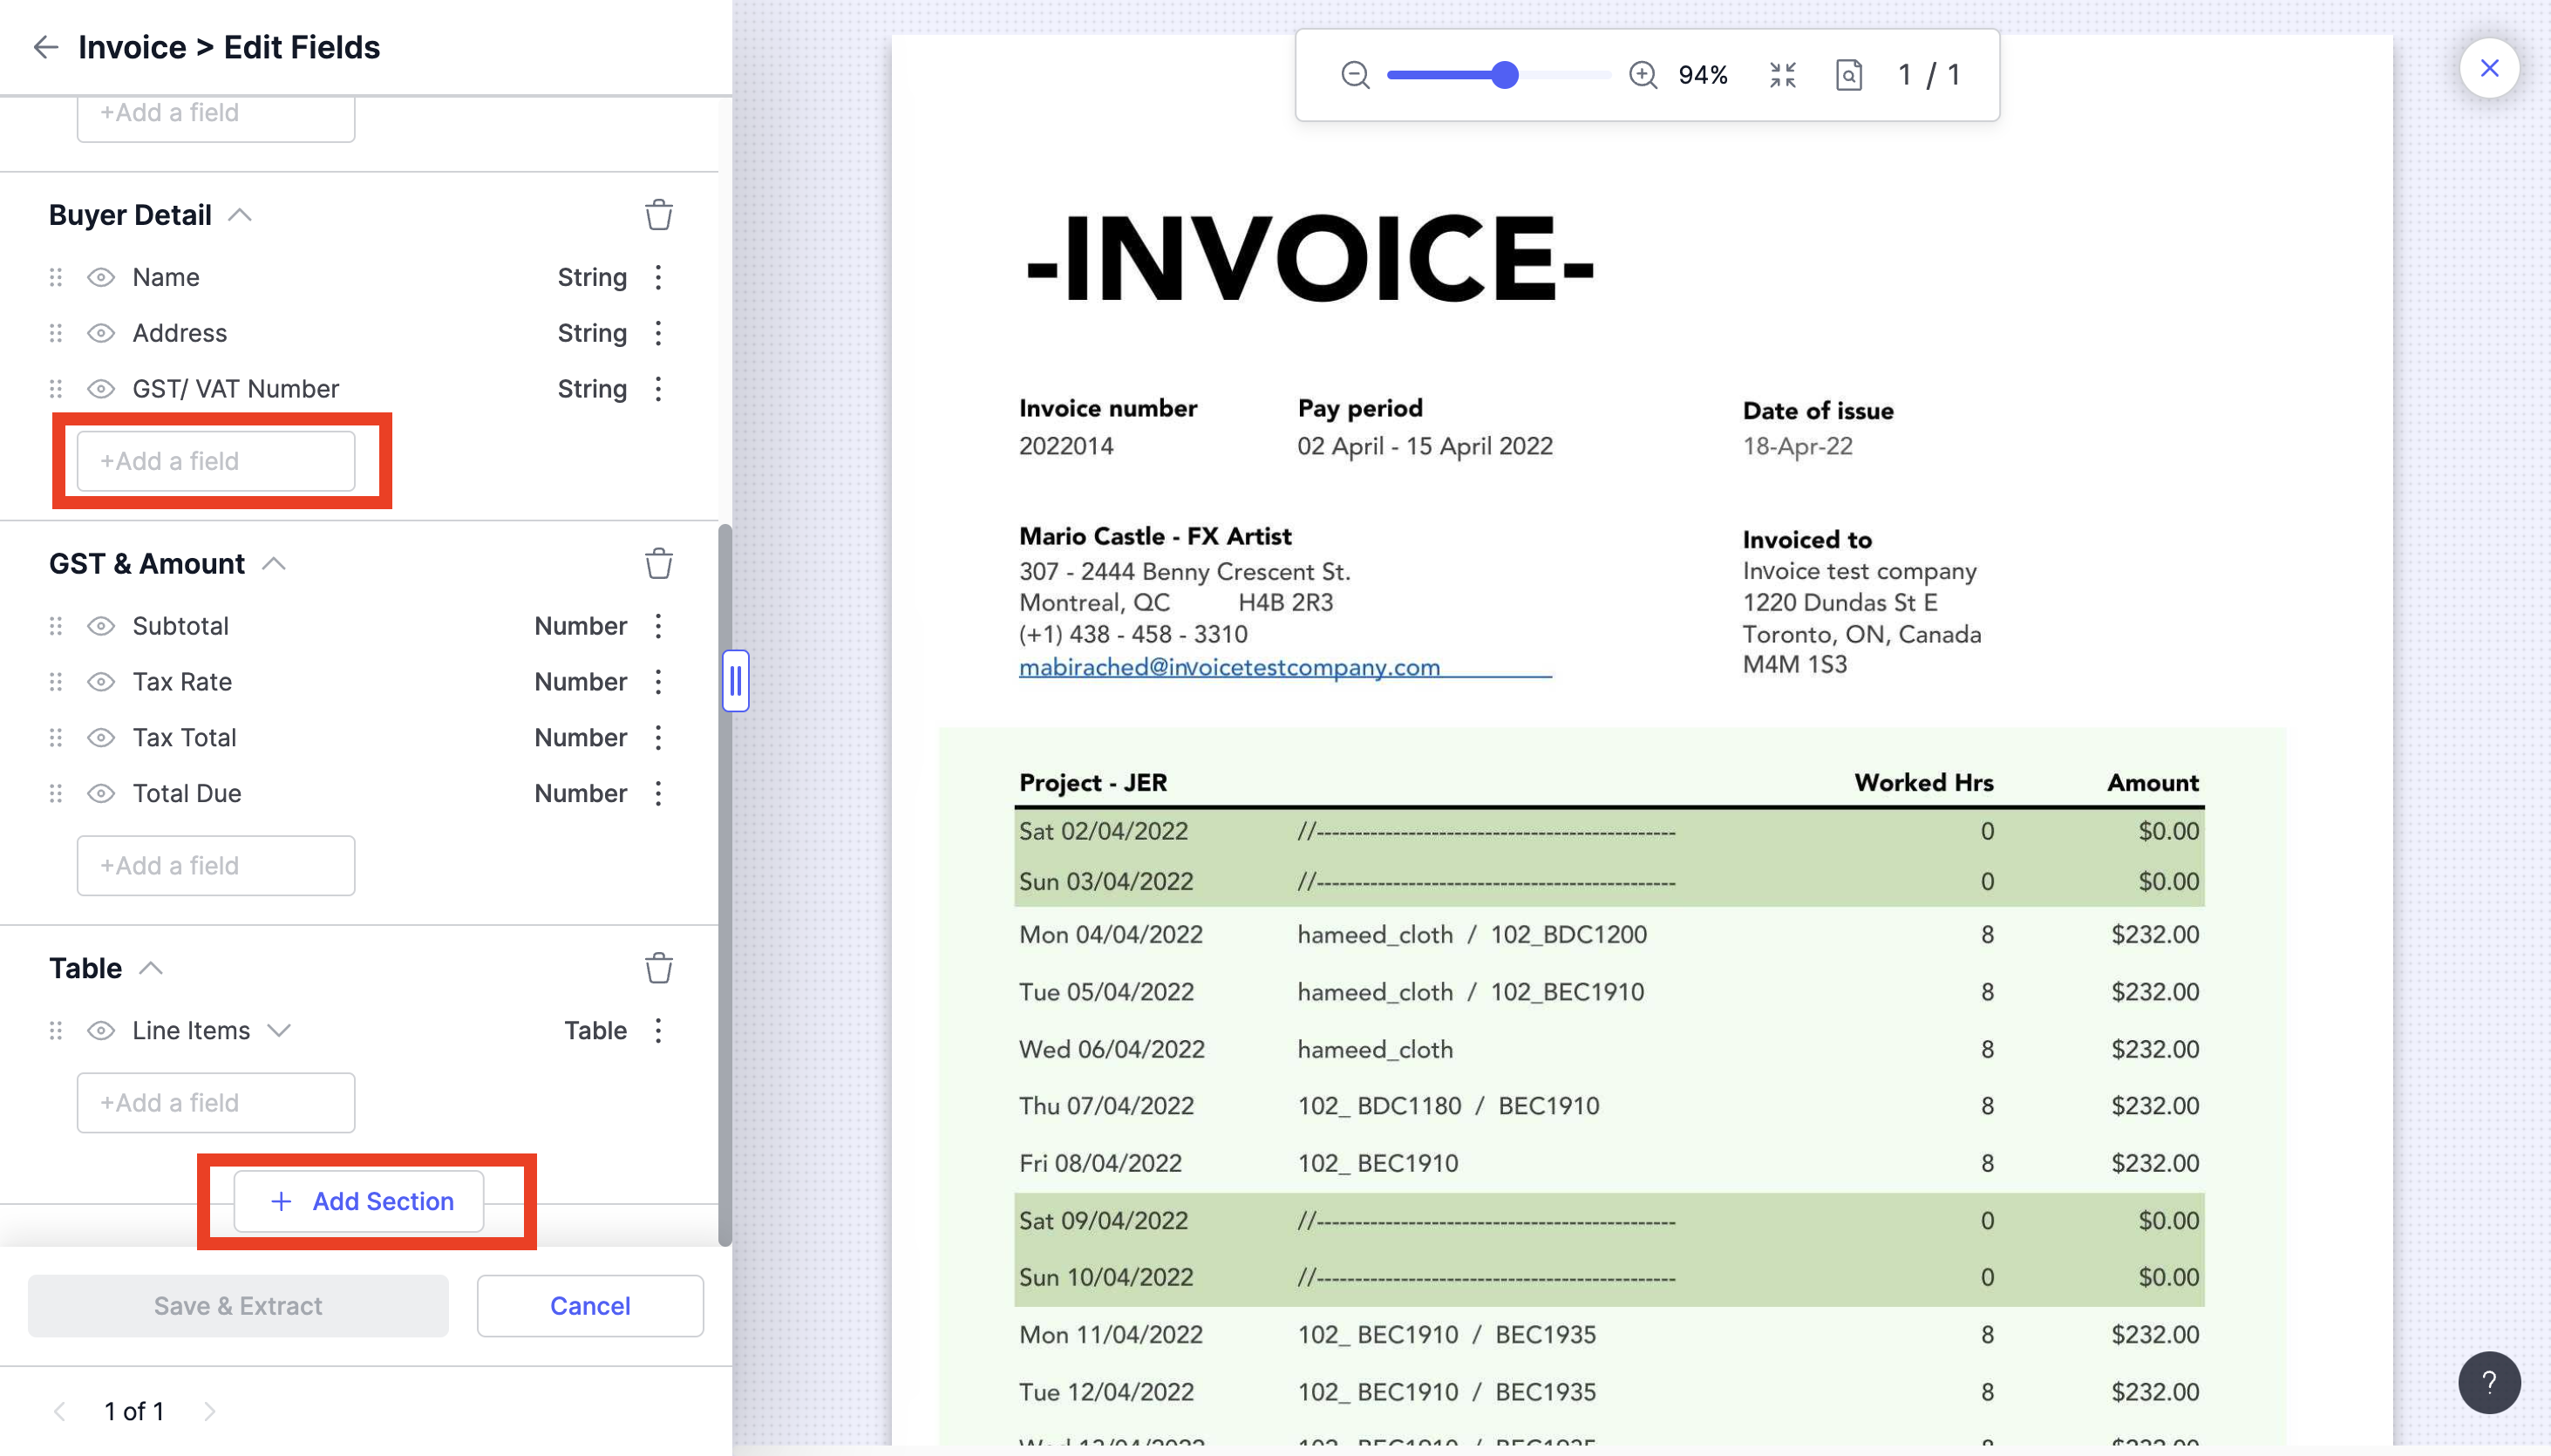This screenshot has width=2551, height=1456.
Task: Click the document search icon in the preview toolbar
Action: 1849,75
